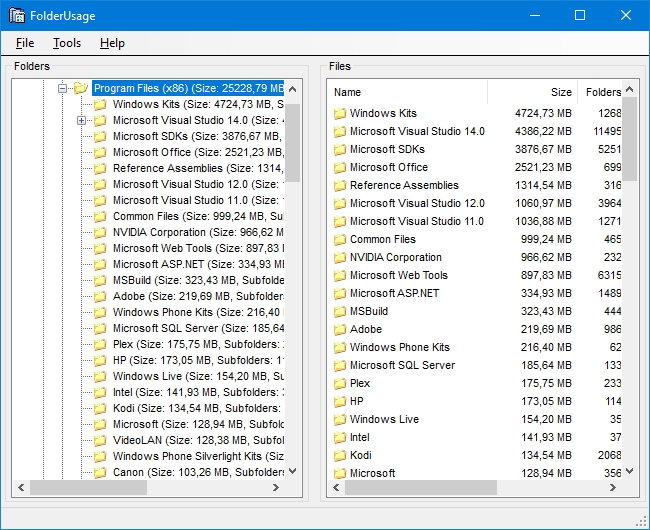This screenshot has height=530, width=650.
Task: Click the Plex folder icon in tree
Action: click(100, 345)
